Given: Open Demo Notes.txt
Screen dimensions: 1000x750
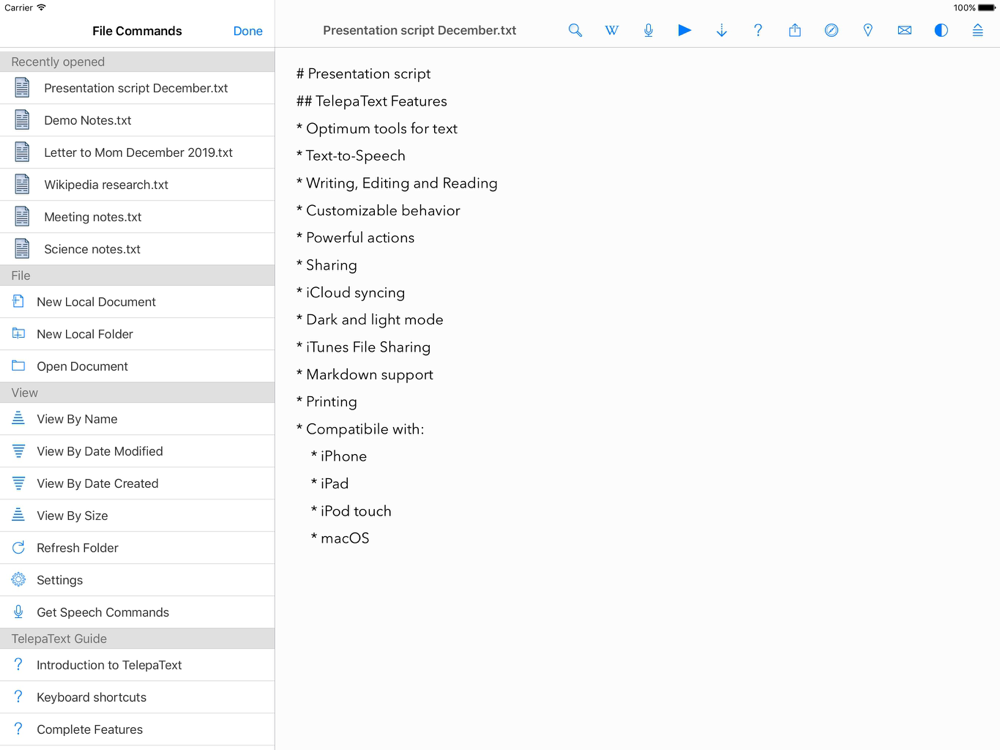Looking at the screenshot, I should pos(137,120).
